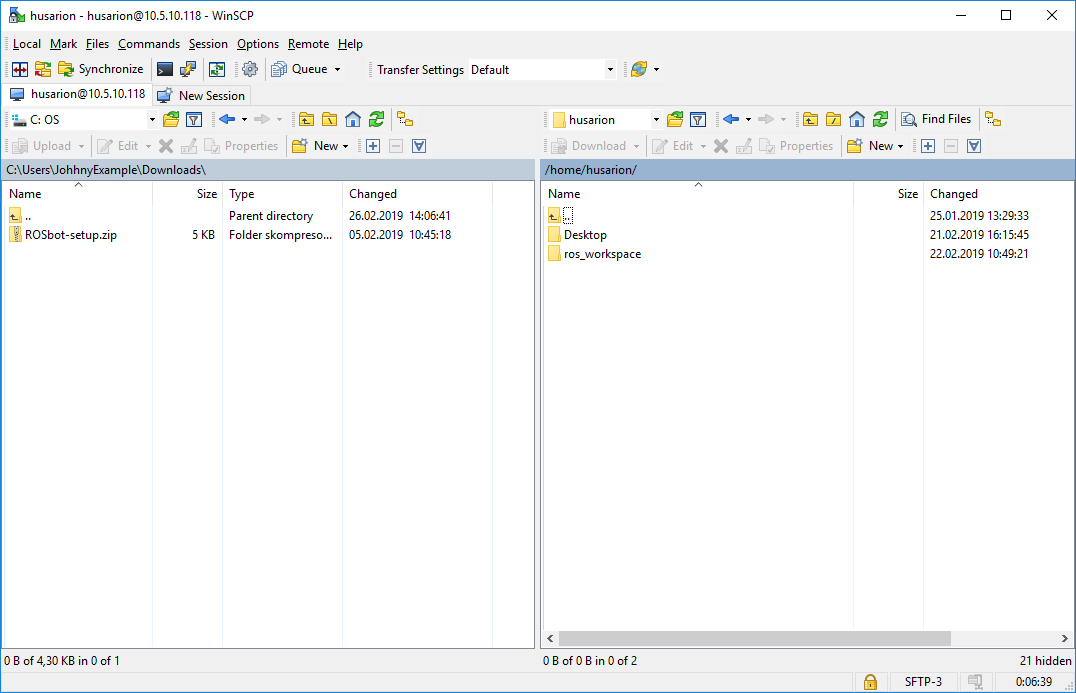Expand the Queue dropdown arrow
Screen dimensions: 1076x693
tap(338, 69)
